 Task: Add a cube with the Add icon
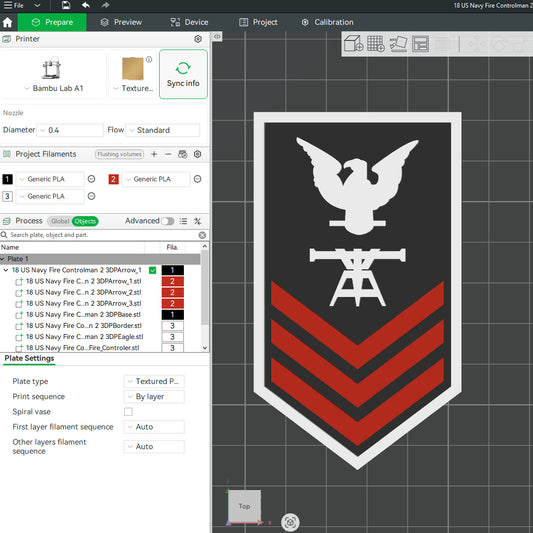tap(354, 44)
